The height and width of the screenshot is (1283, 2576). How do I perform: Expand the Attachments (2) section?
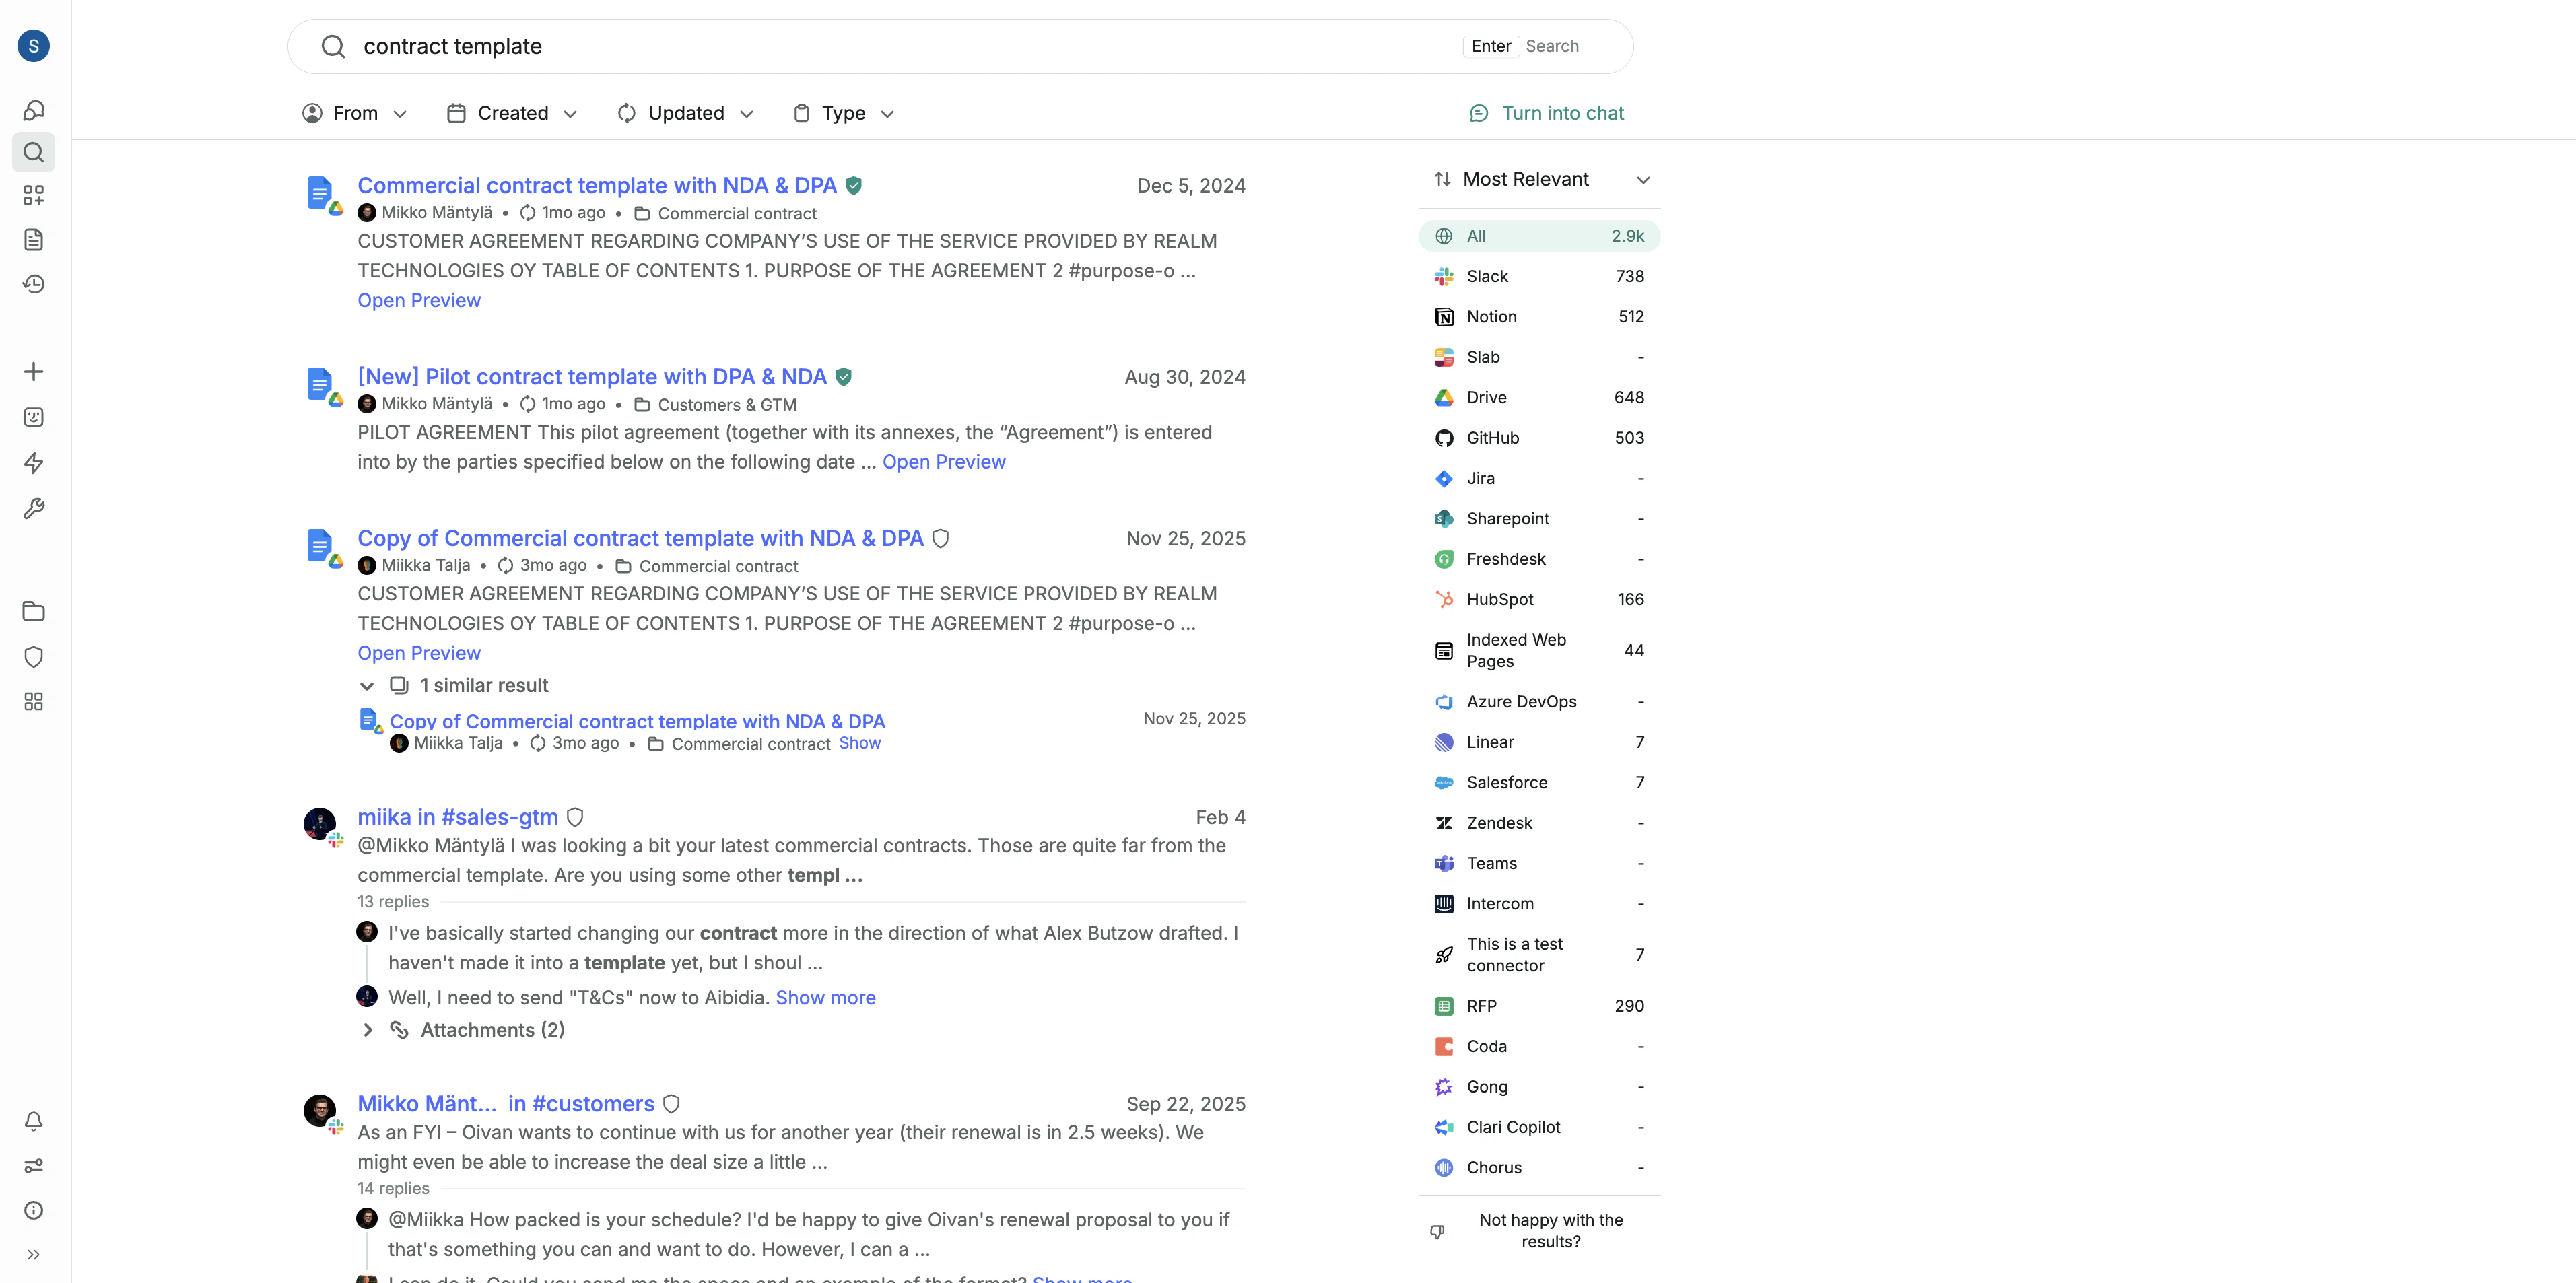(x=368, y=1030)
